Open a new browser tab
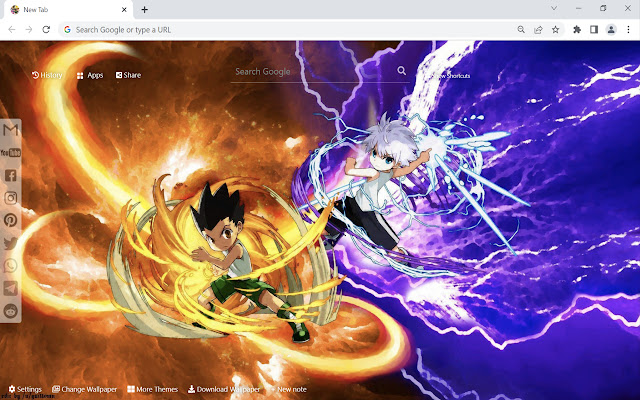 (x=144, y=9)
